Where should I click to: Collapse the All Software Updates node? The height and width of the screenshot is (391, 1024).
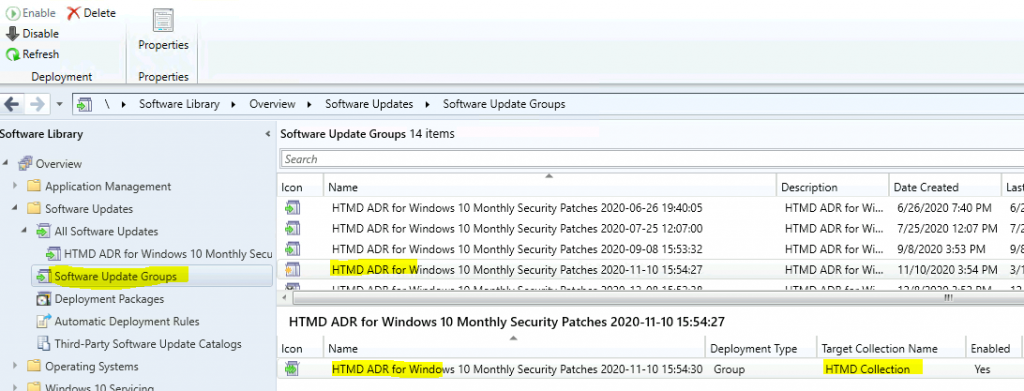click(x=25, y=231)
